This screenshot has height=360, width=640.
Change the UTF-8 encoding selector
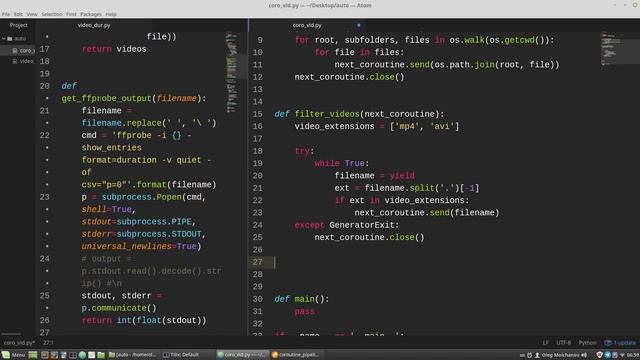coord(564,343)
